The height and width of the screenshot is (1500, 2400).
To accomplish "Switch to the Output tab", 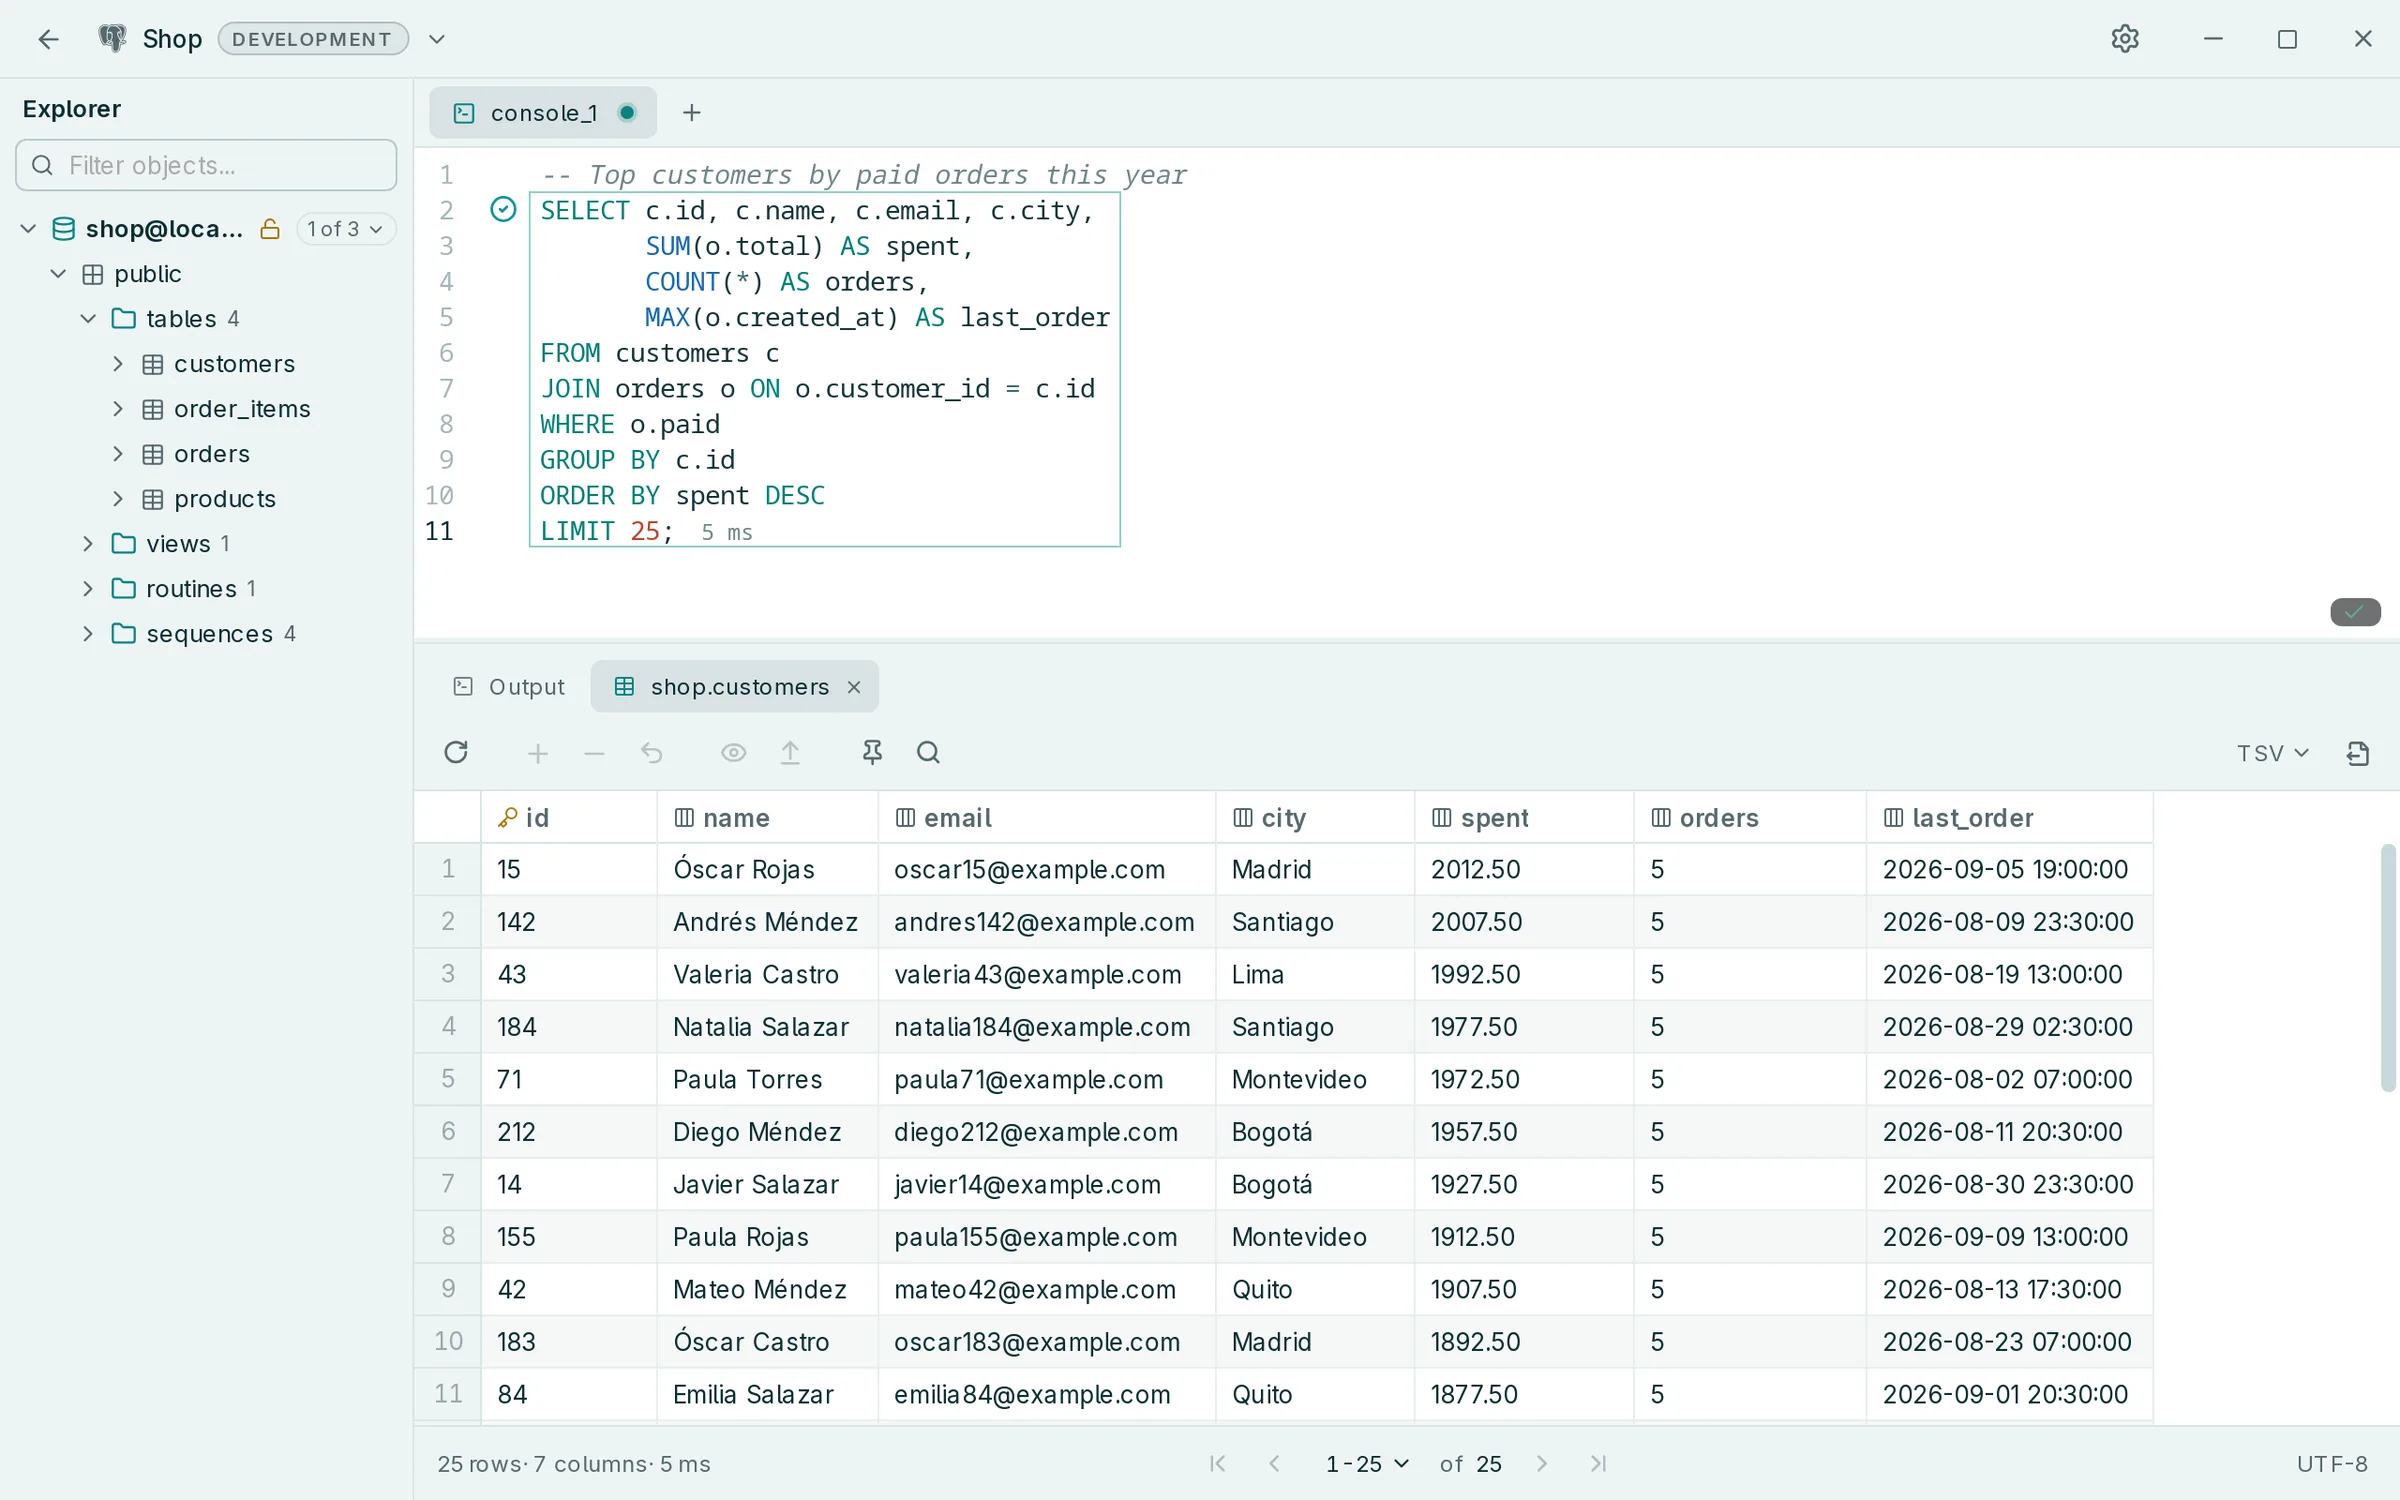I will [510, 687].
